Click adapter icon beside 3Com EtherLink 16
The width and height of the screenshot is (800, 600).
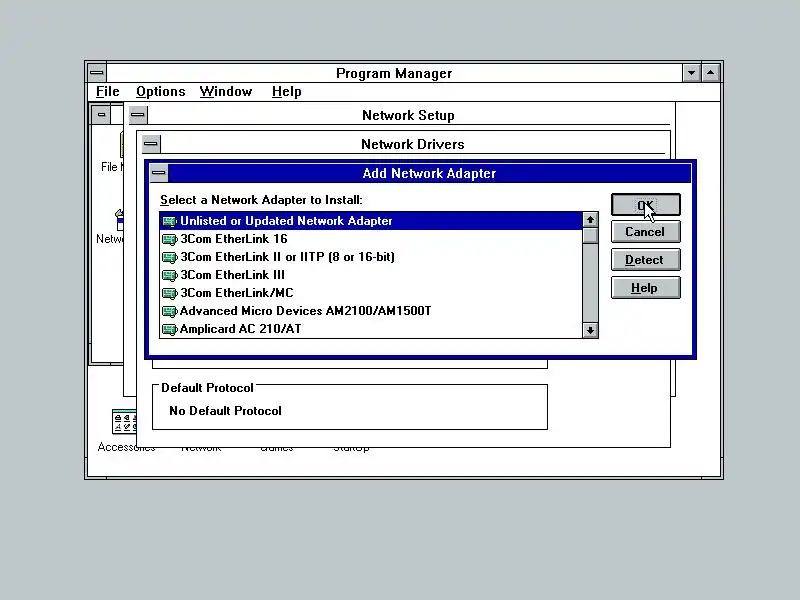(x=169, y=239)
